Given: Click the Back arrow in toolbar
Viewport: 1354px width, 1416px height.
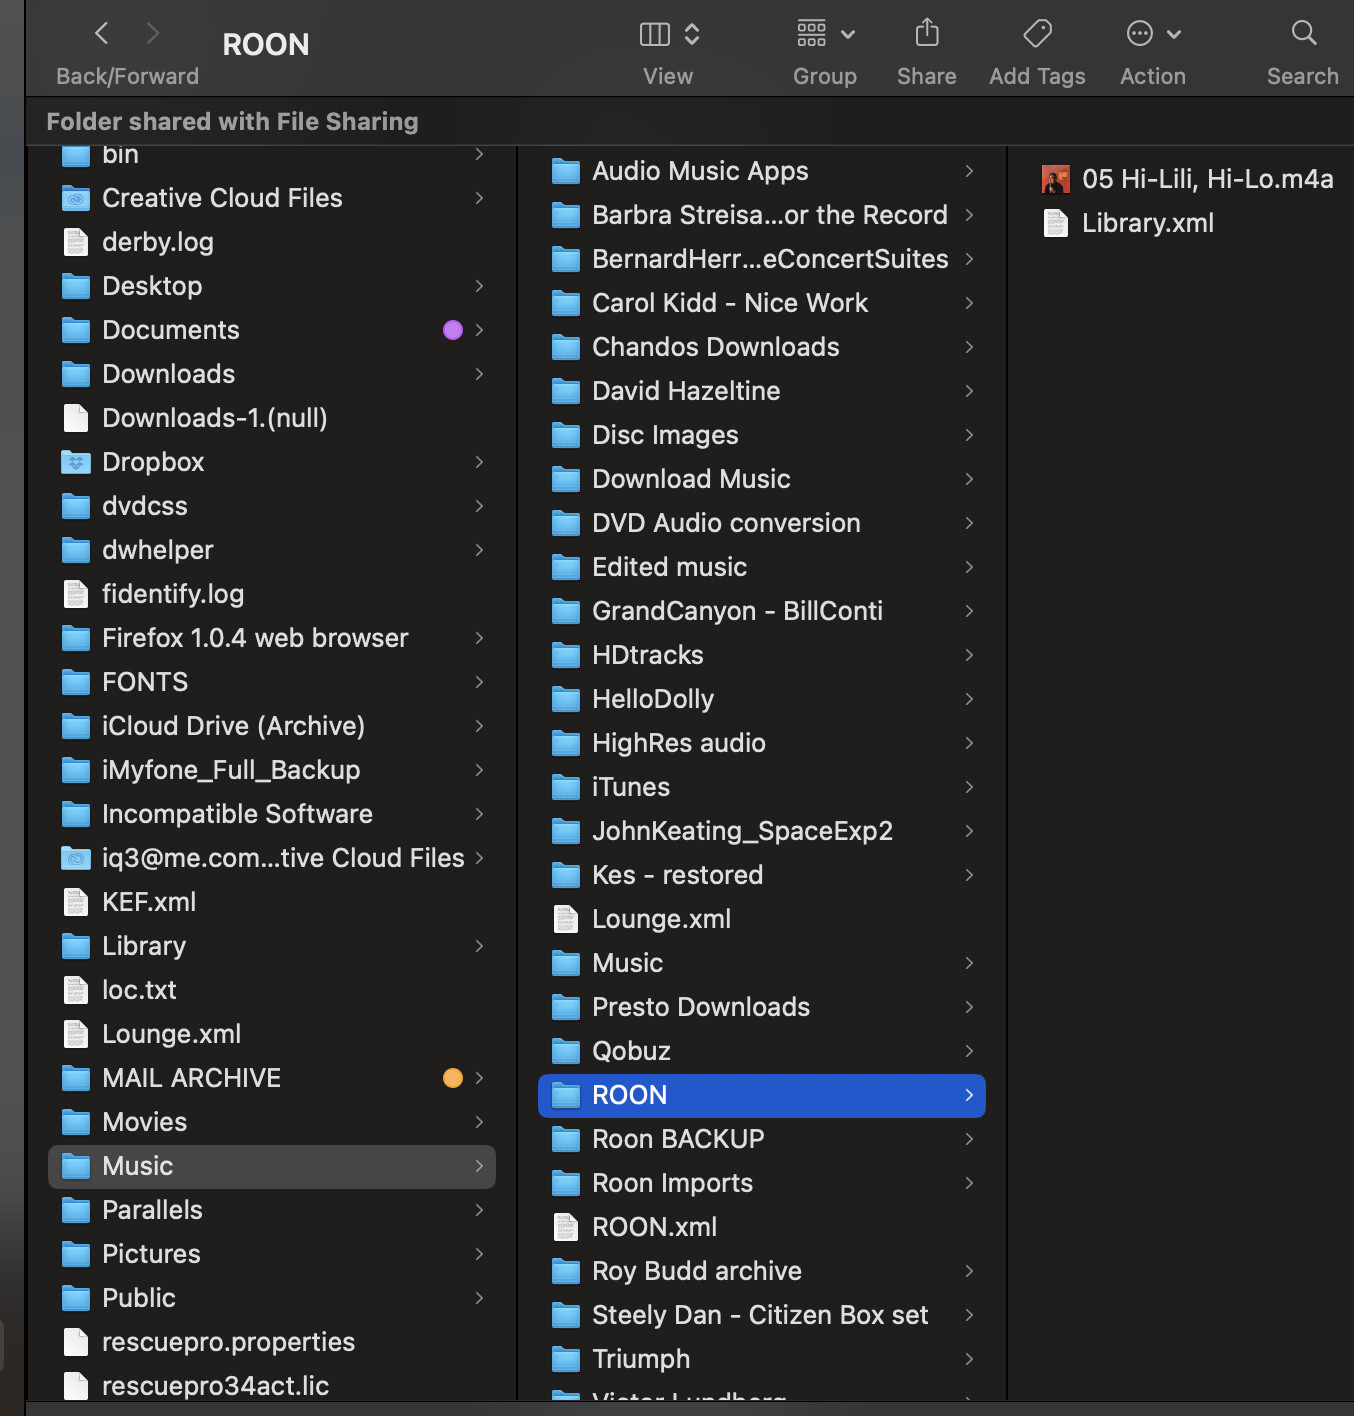Looking at the screenshot, I should click(x=101, y=34).
